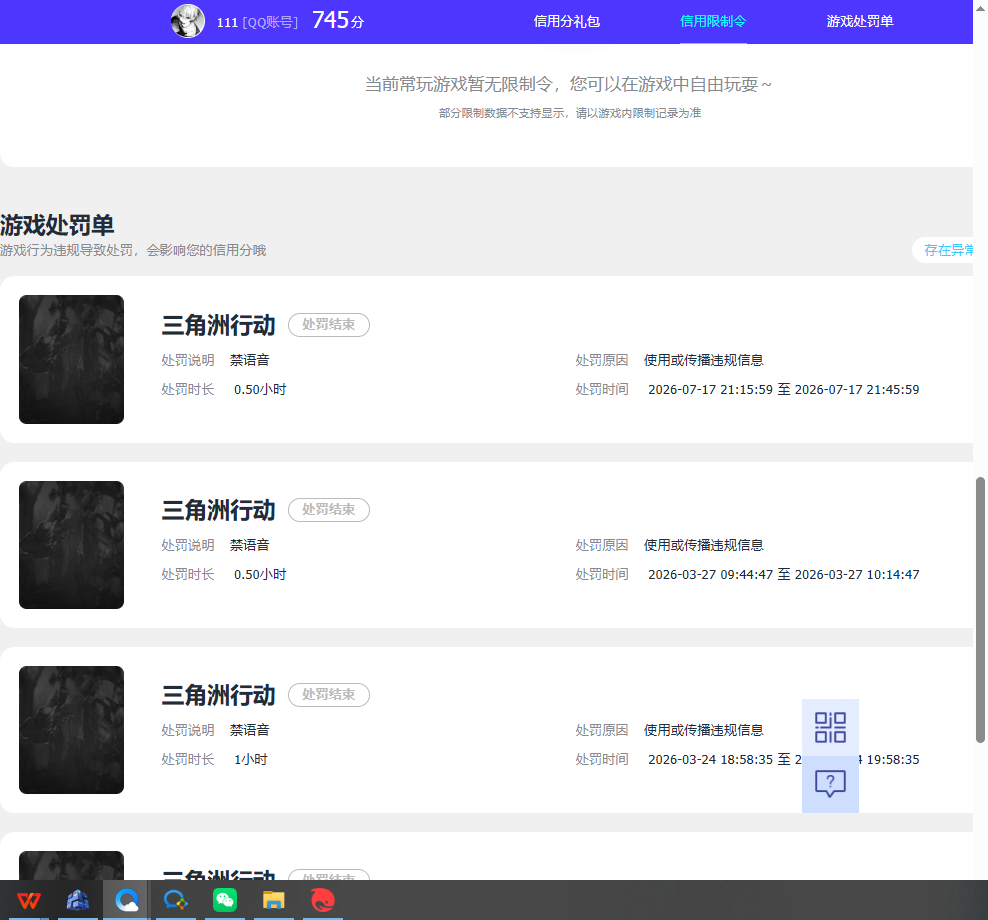Select the 信用限制令 tab
This screenshot has width=988, height=920.
point(713,21)
